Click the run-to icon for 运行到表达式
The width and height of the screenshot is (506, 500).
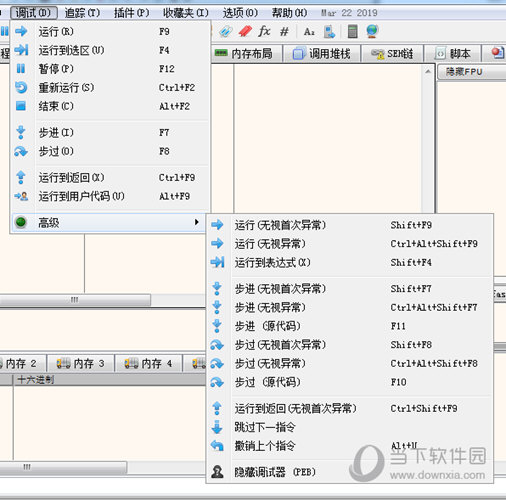[217, 262]
